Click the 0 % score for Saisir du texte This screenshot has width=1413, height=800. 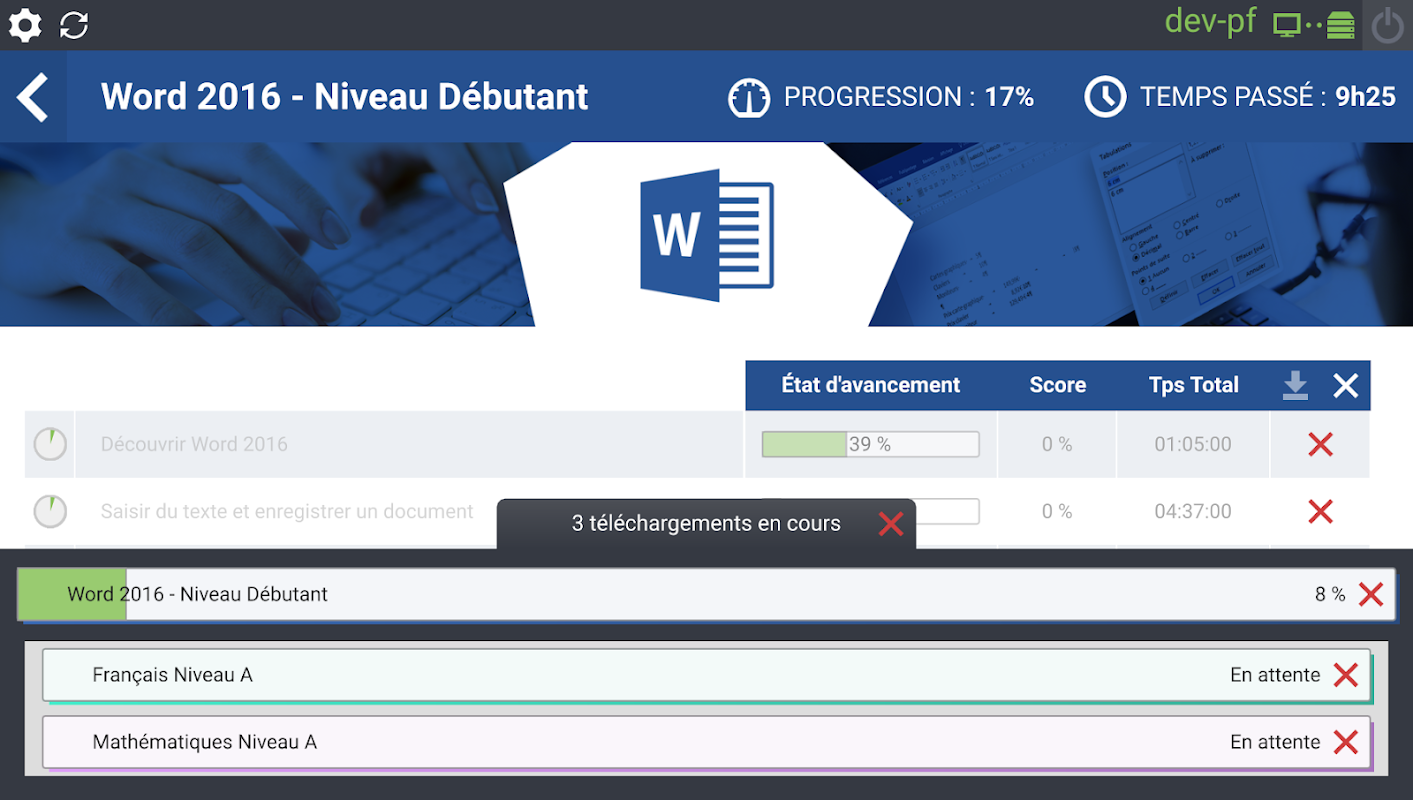pos(1057,511)
